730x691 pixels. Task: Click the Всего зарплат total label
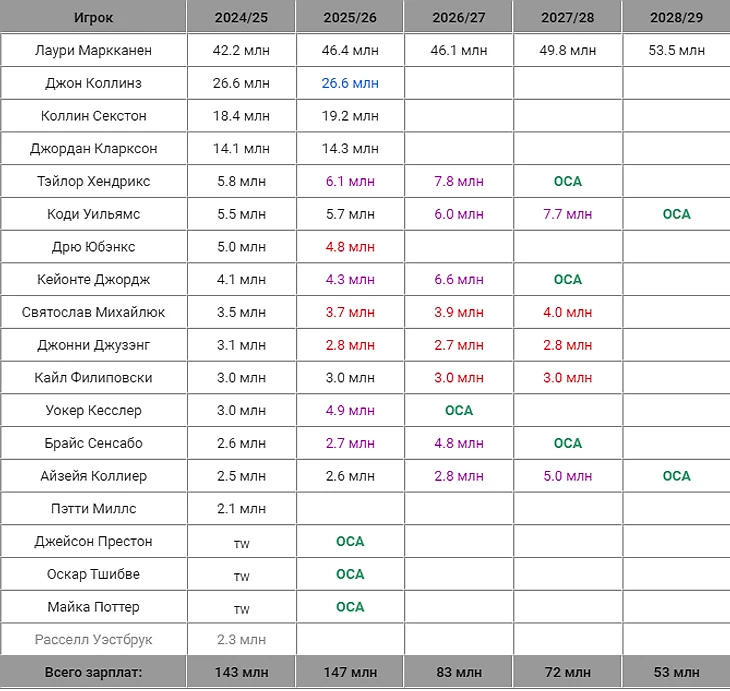click(x=93, y=672)
